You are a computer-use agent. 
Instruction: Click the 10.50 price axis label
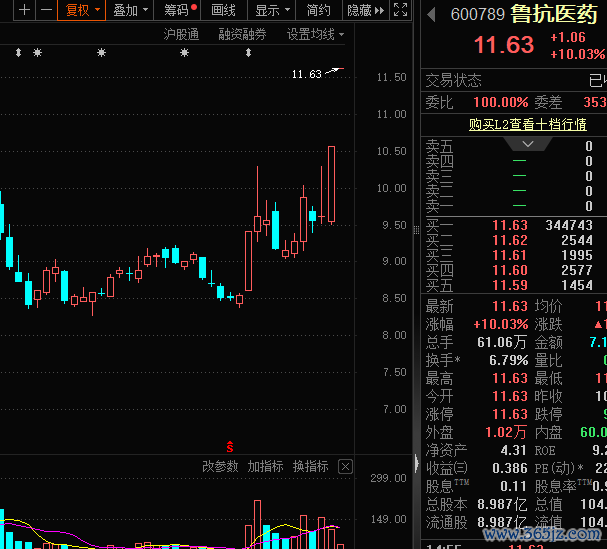pos(391,151)
